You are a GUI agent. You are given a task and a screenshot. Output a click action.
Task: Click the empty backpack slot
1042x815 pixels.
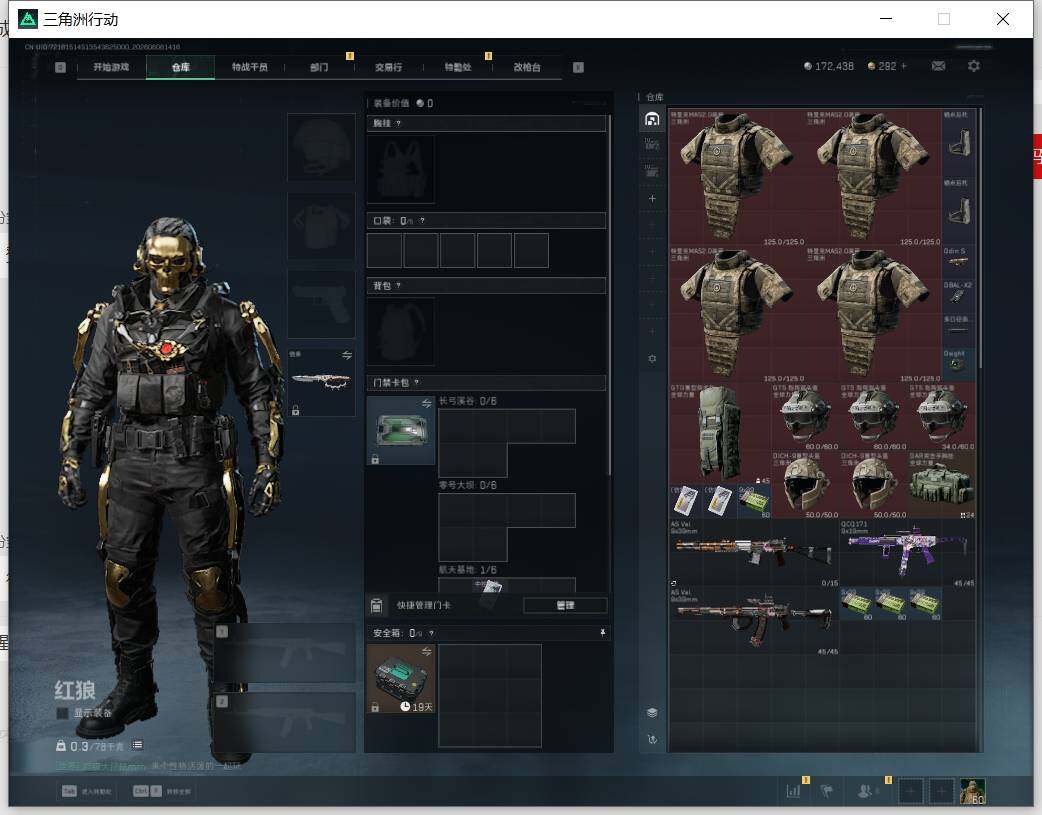pos(401,331)
